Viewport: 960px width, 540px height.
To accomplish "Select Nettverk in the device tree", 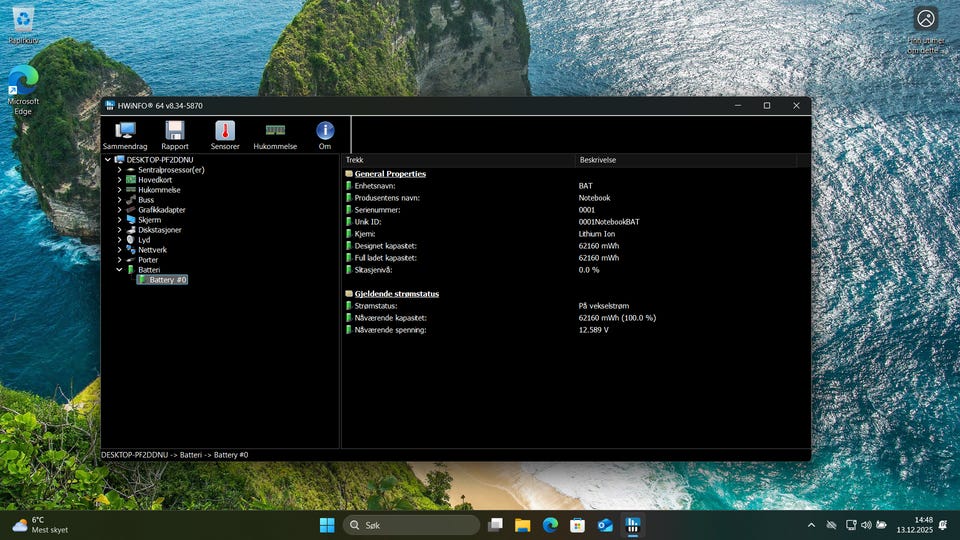I will click(x=152, y=250).
